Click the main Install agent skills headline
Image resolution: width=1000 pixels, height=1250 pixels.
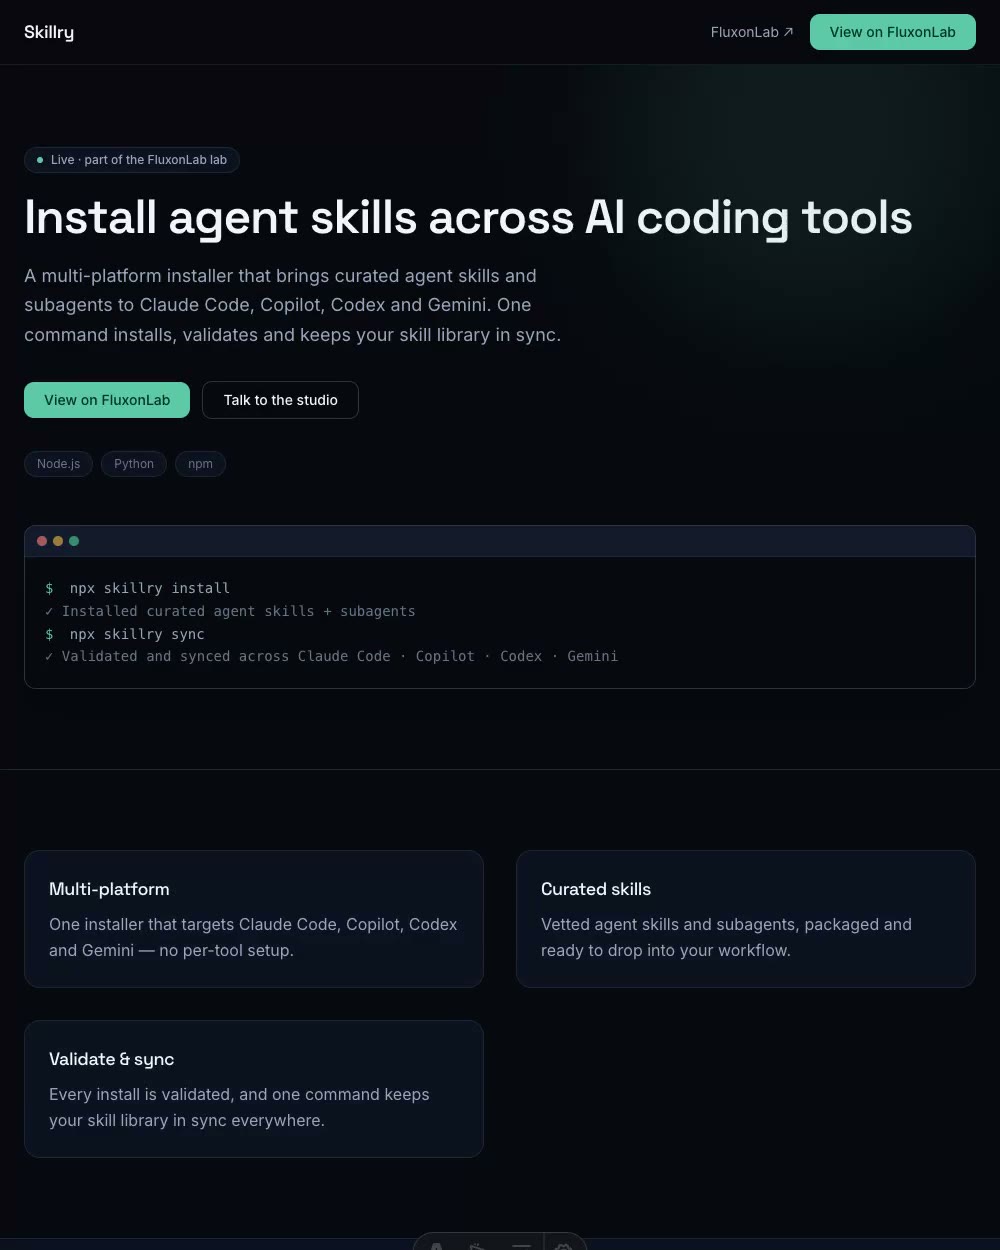(x=468, y=217)
